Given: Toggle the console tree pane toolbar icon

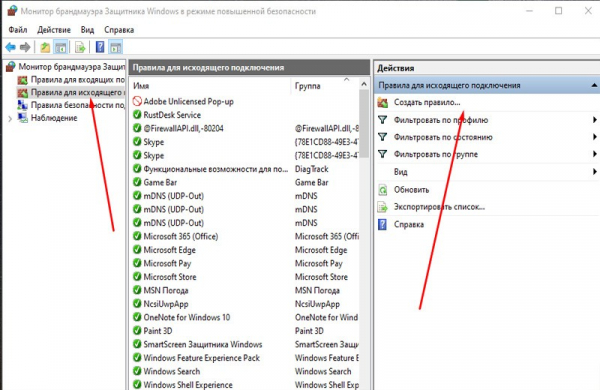Looking at the screenshot, I should [60, 47].
